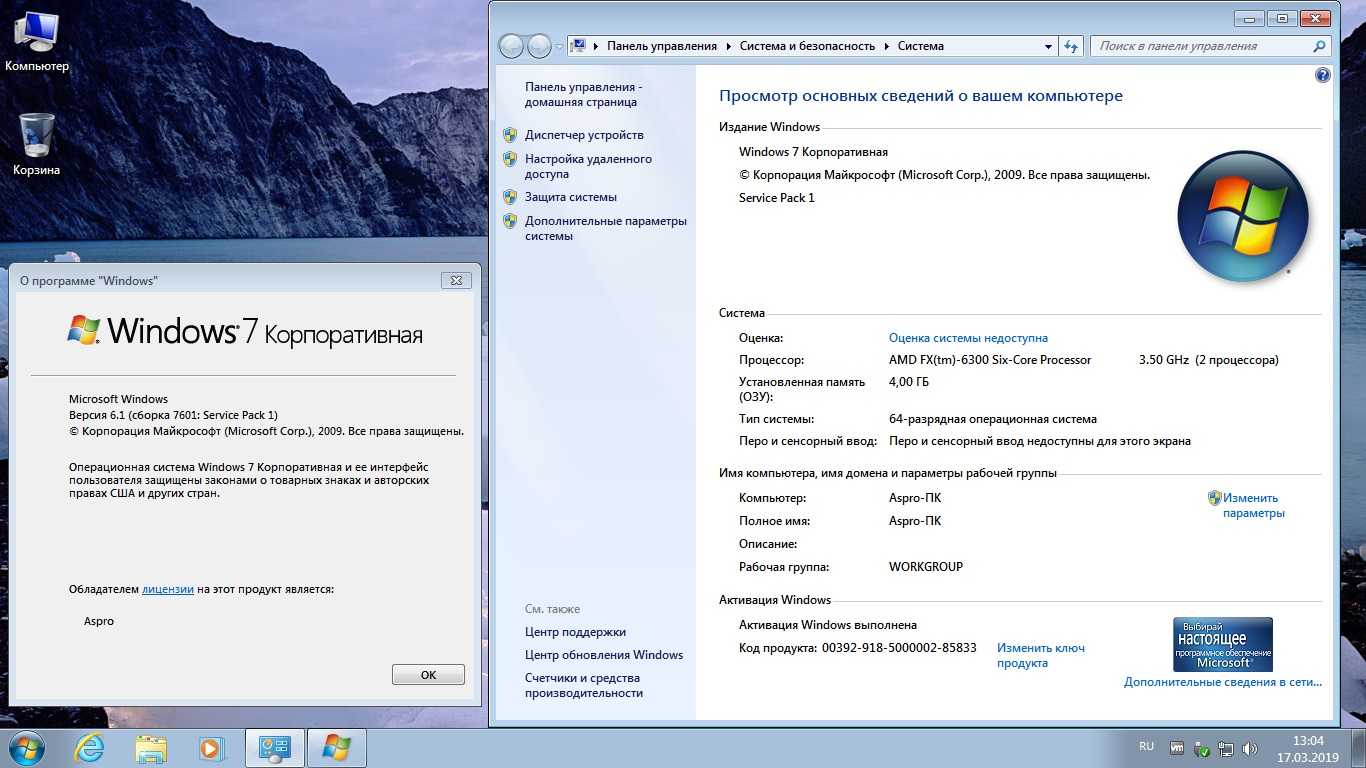Close the About Windows dialog
This screenshot has height=768, width=1366.
(x=456, y=281)
